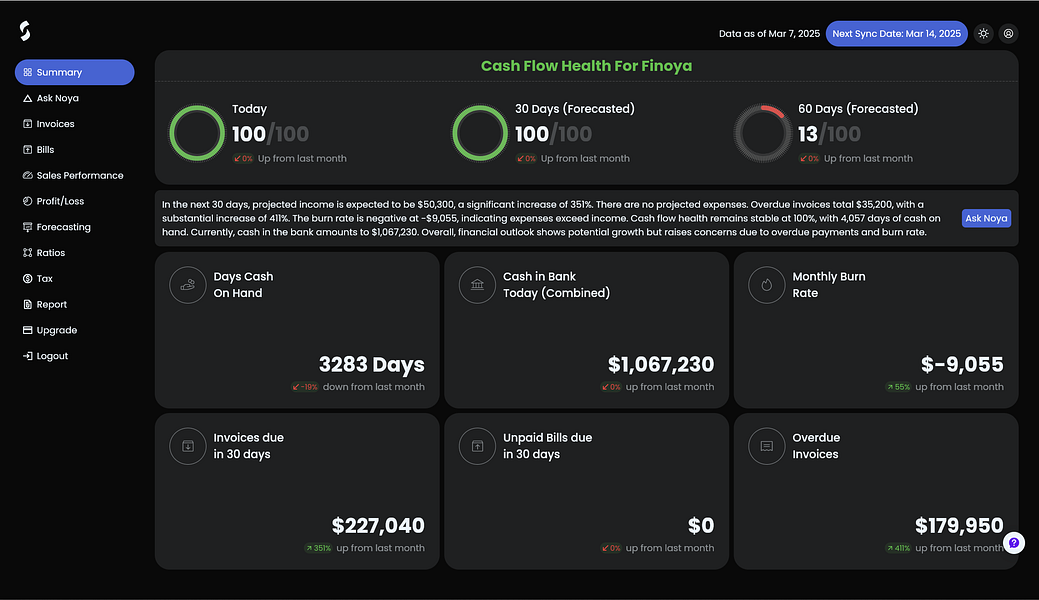Screen dimensions: 1039x600
Task: Click the blue Ask Noya button
Action: coord(986,217)
